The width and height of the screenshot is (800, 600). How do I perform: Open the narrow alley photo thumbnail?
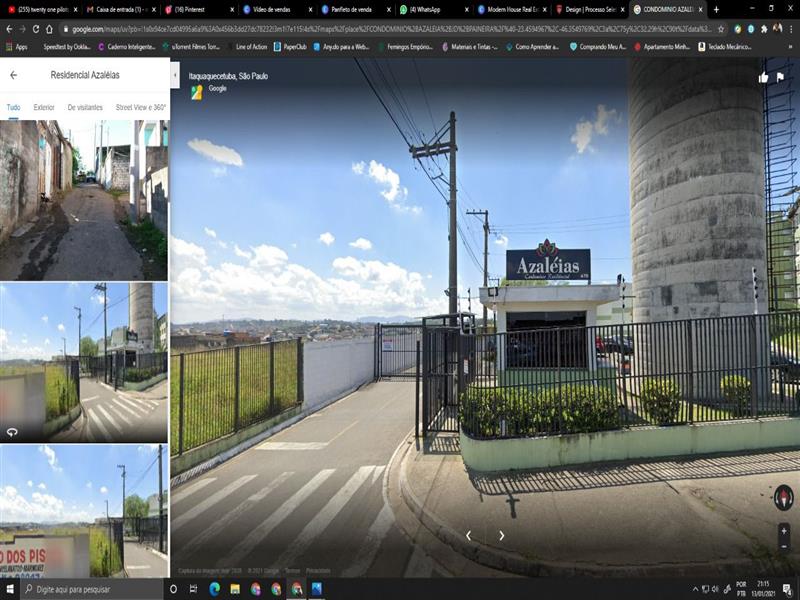pos(84,200)
